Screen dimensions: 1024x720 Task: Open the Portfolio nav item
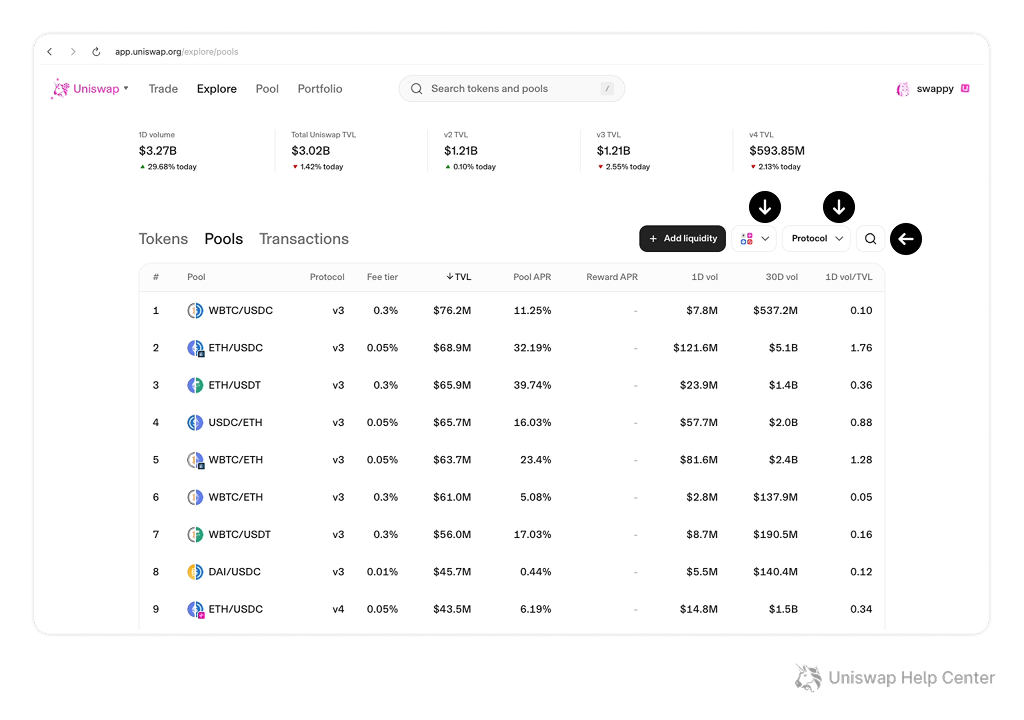[320, 89]
